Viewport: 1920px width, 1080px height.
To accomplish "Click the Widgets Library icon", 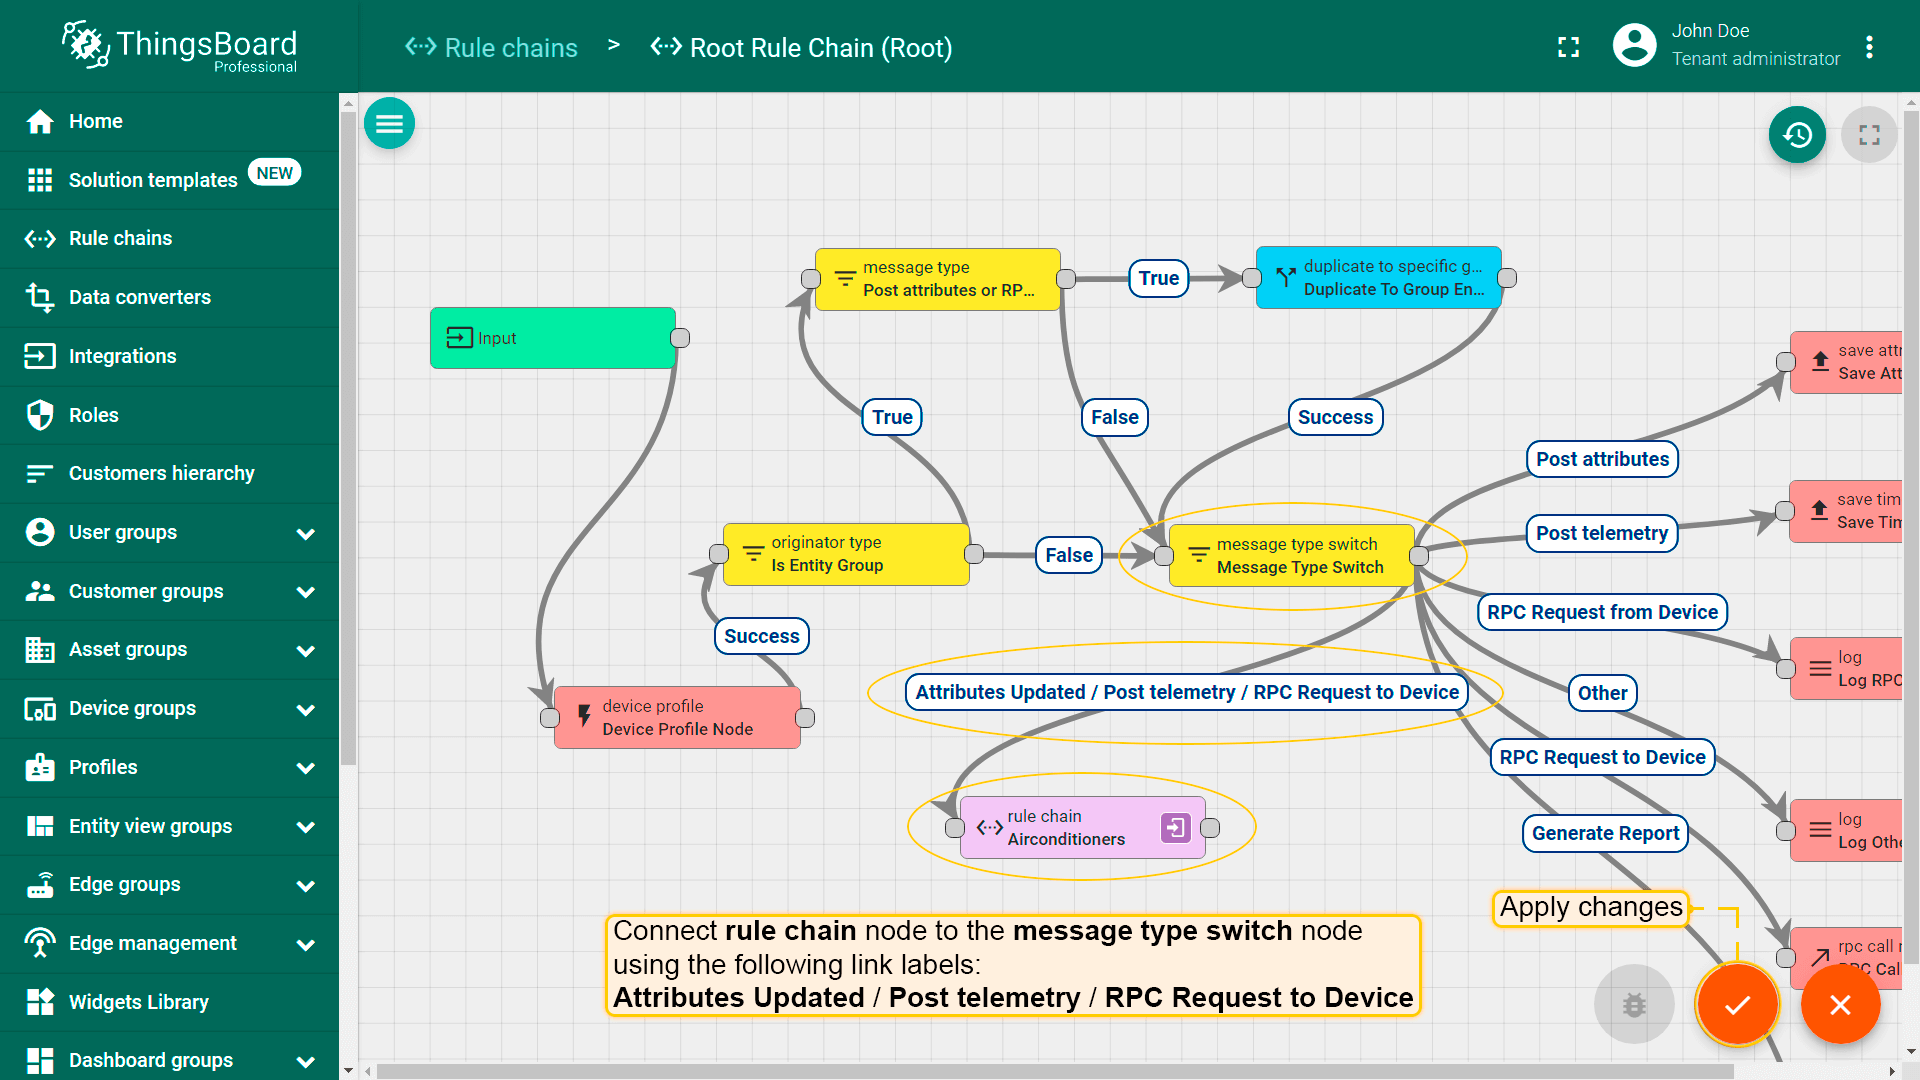I will [40, 1002].
